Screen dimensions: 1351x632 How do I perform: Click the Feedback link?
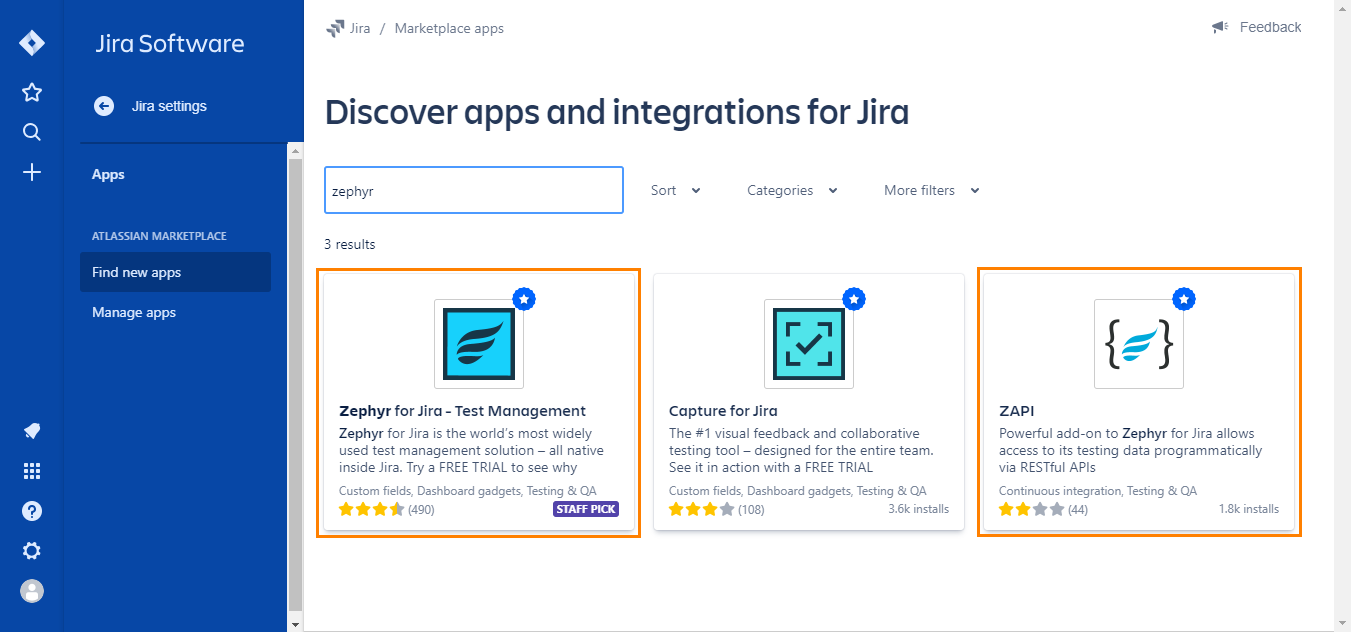pyautogui.click(x=1270, y=27)
